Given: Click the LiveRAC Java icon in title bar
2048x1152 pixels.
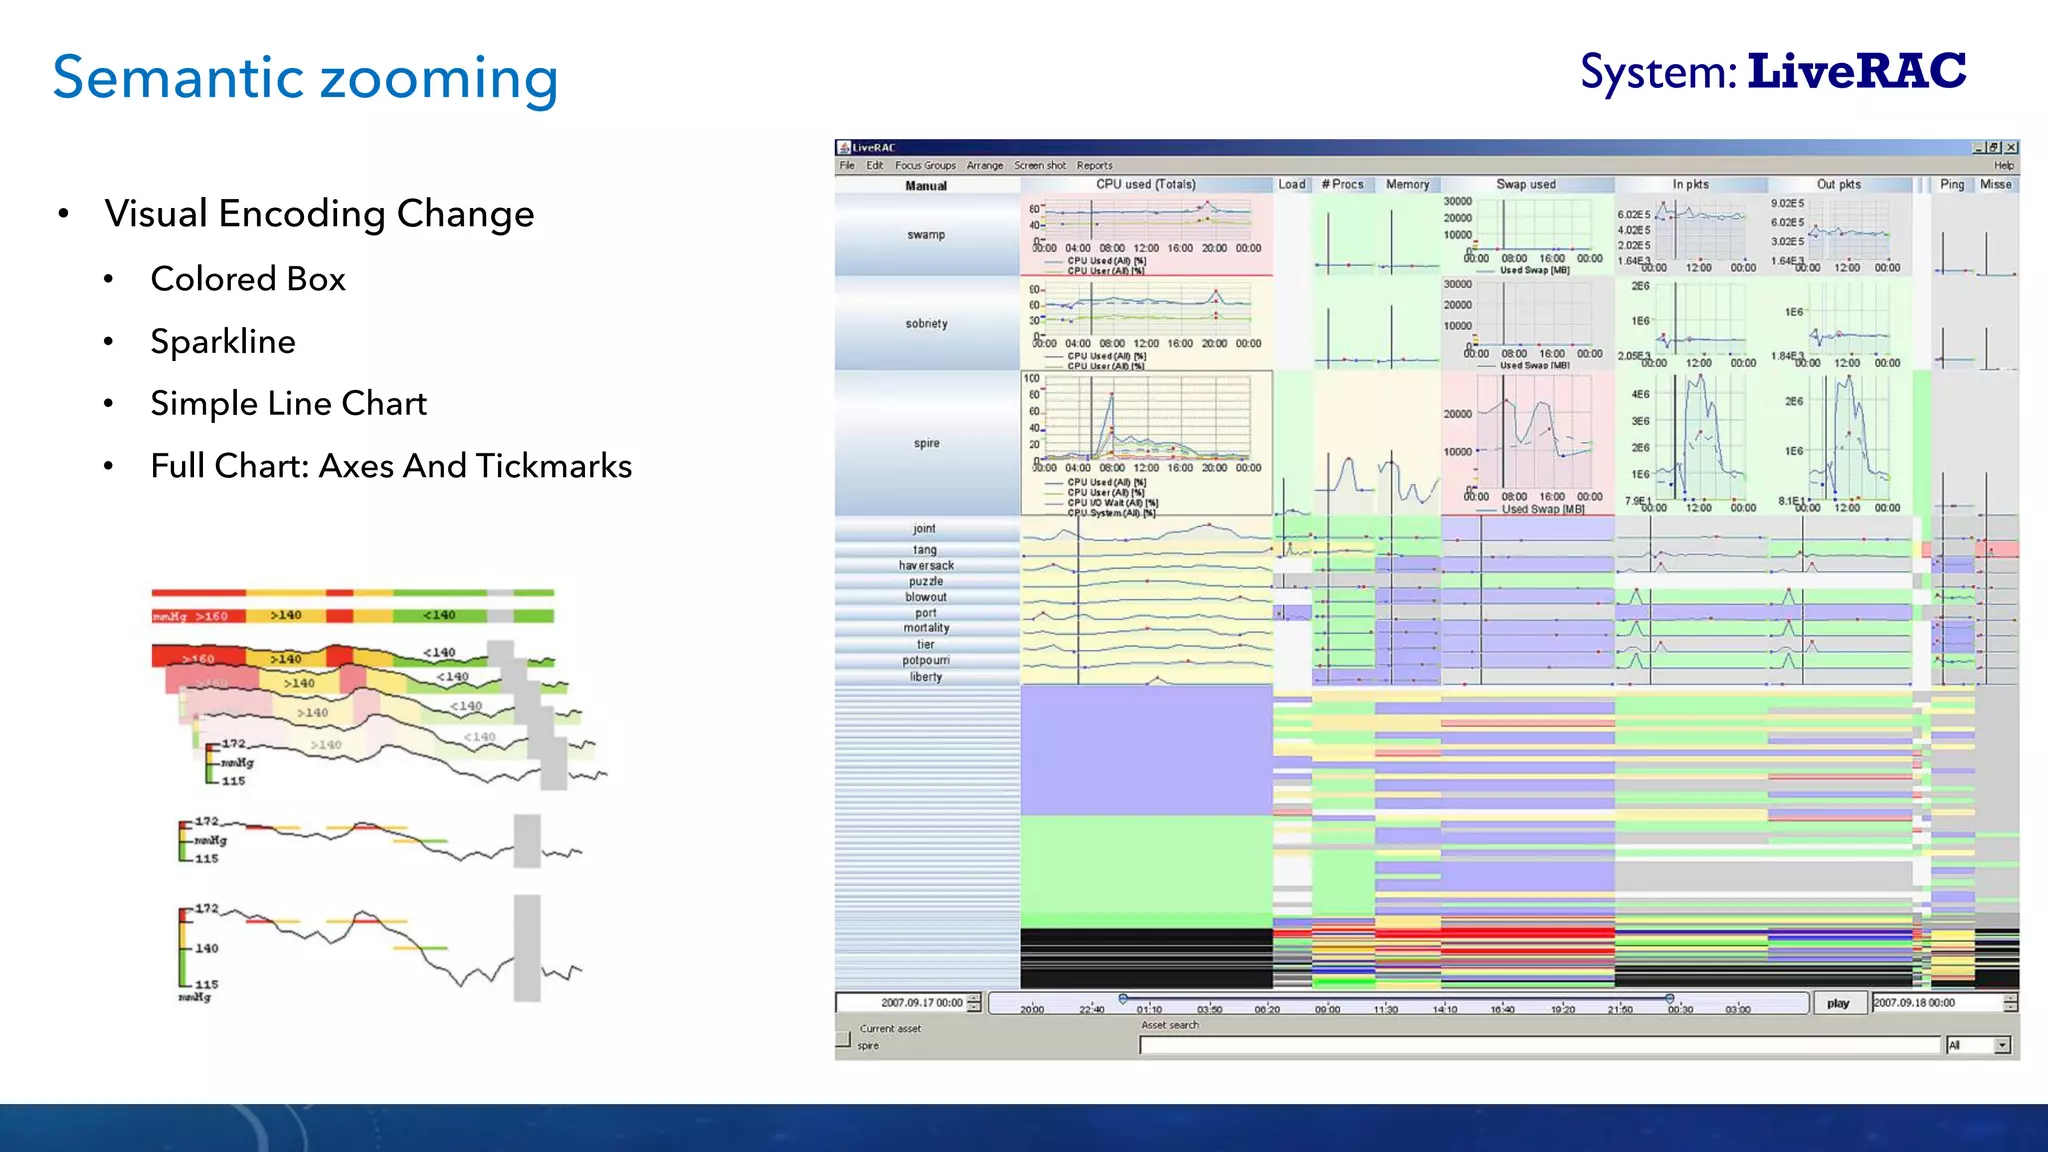Looking at the screenshot, I should 844,147.
